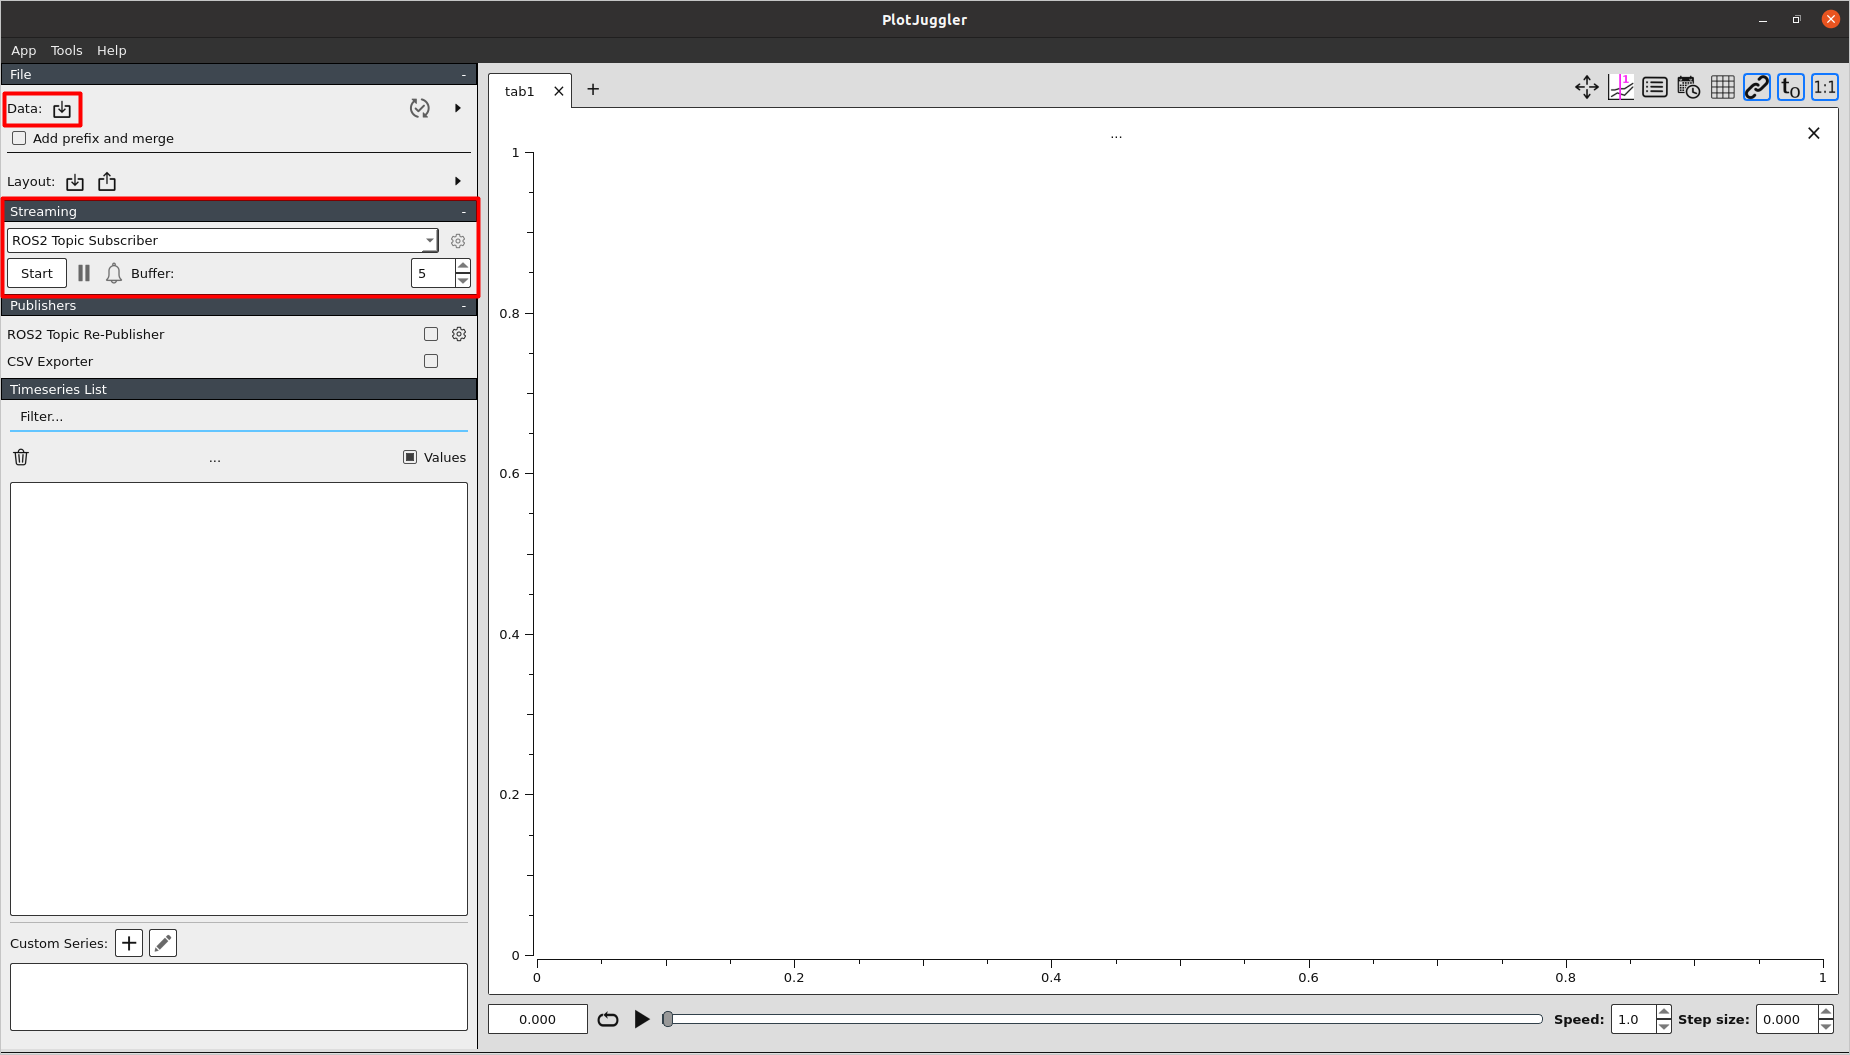Collapse the Streaming section
This screenshot has width=1850, height=1055.
463,211
